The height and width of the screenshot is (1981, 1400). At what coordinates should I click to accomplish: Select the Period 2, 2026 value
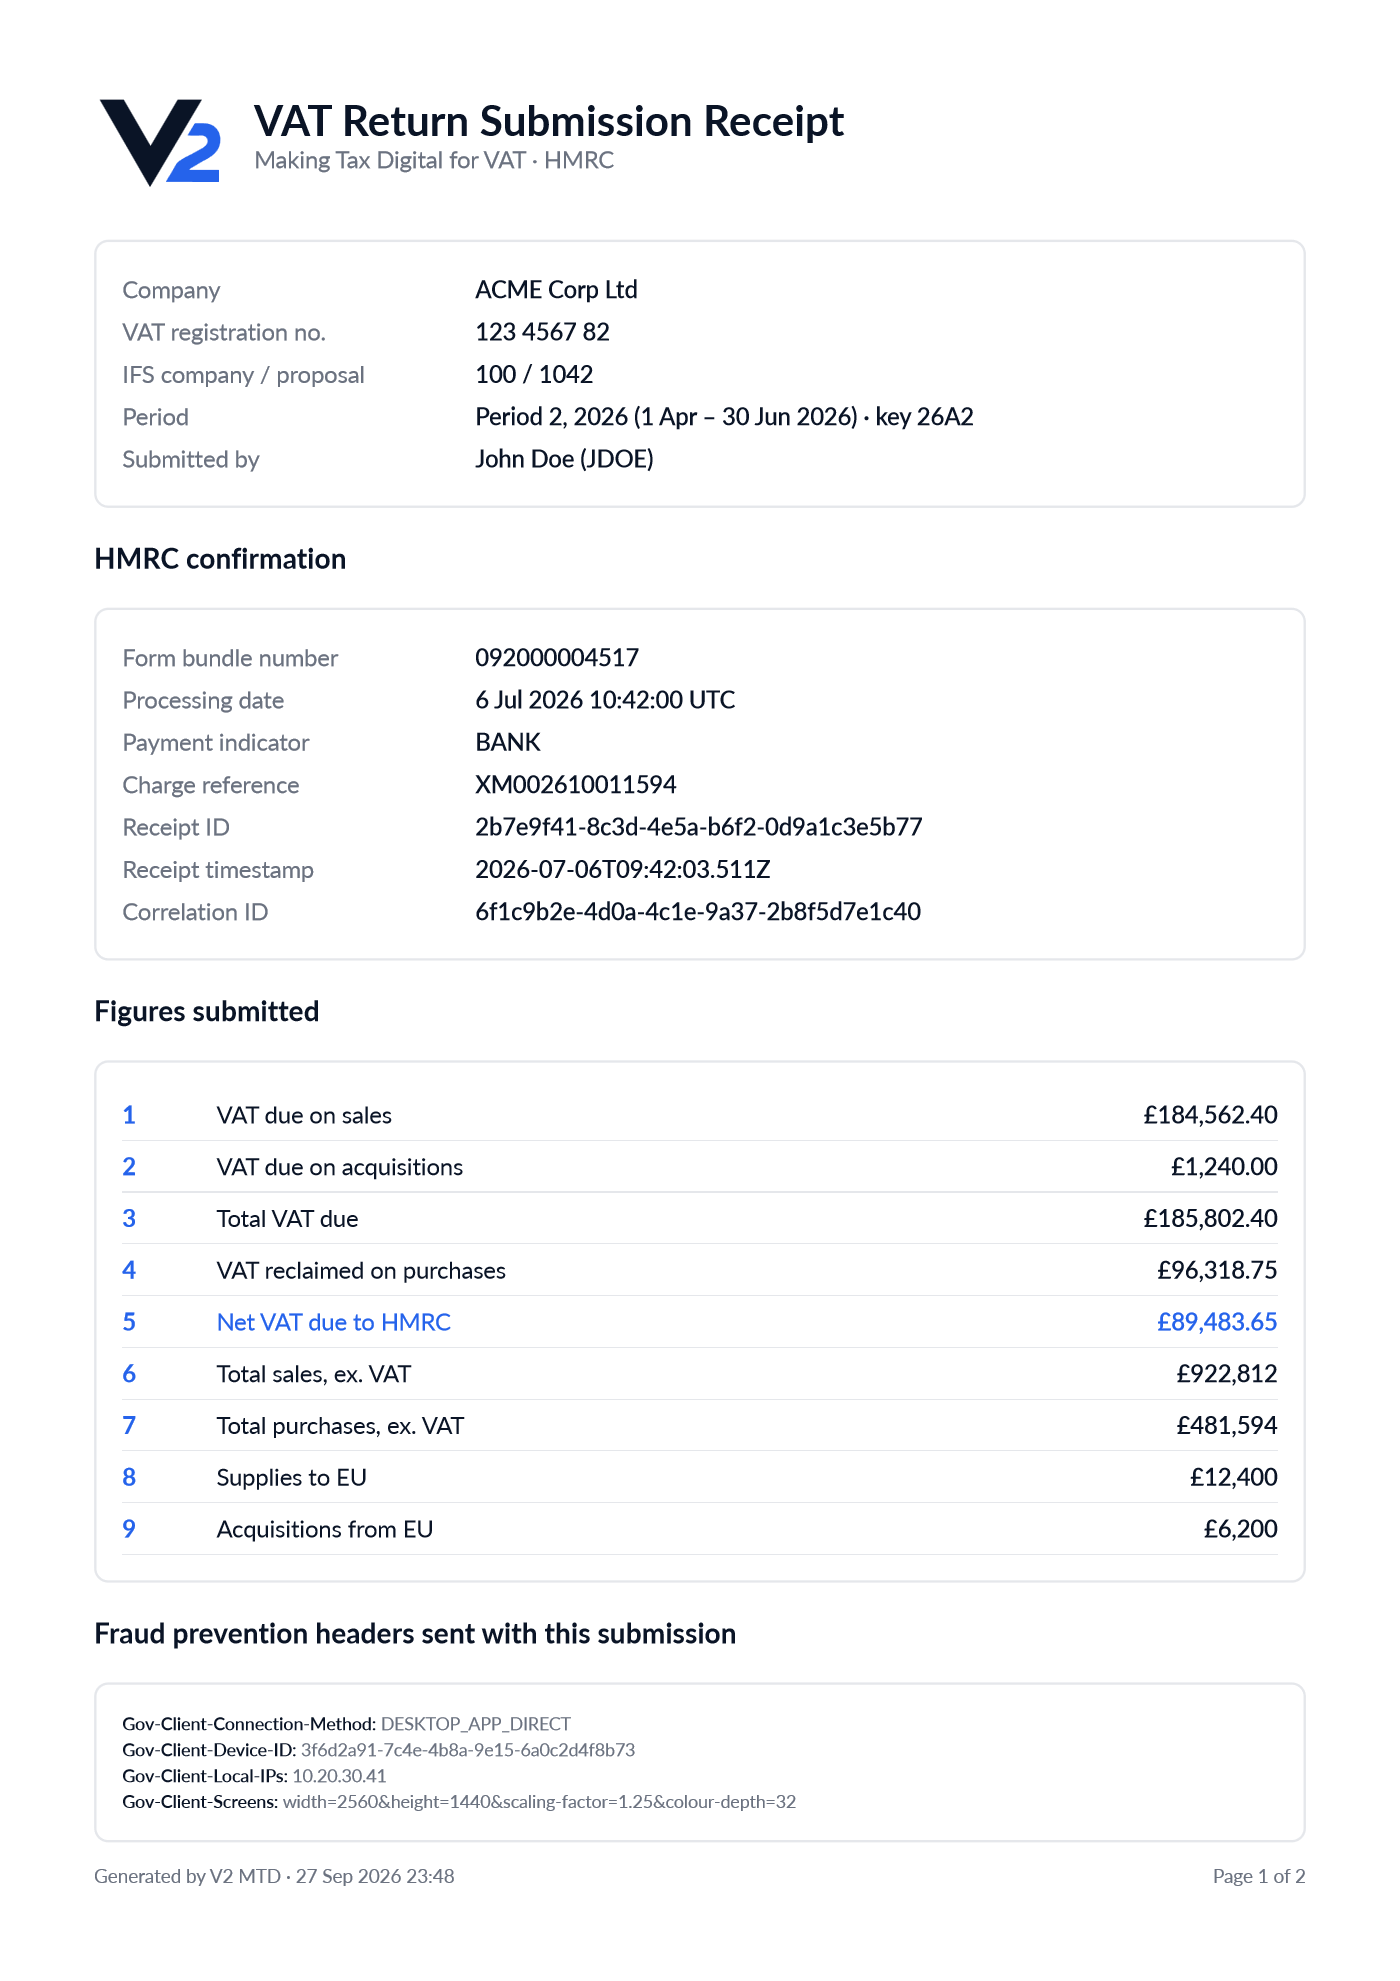[724, 416]
